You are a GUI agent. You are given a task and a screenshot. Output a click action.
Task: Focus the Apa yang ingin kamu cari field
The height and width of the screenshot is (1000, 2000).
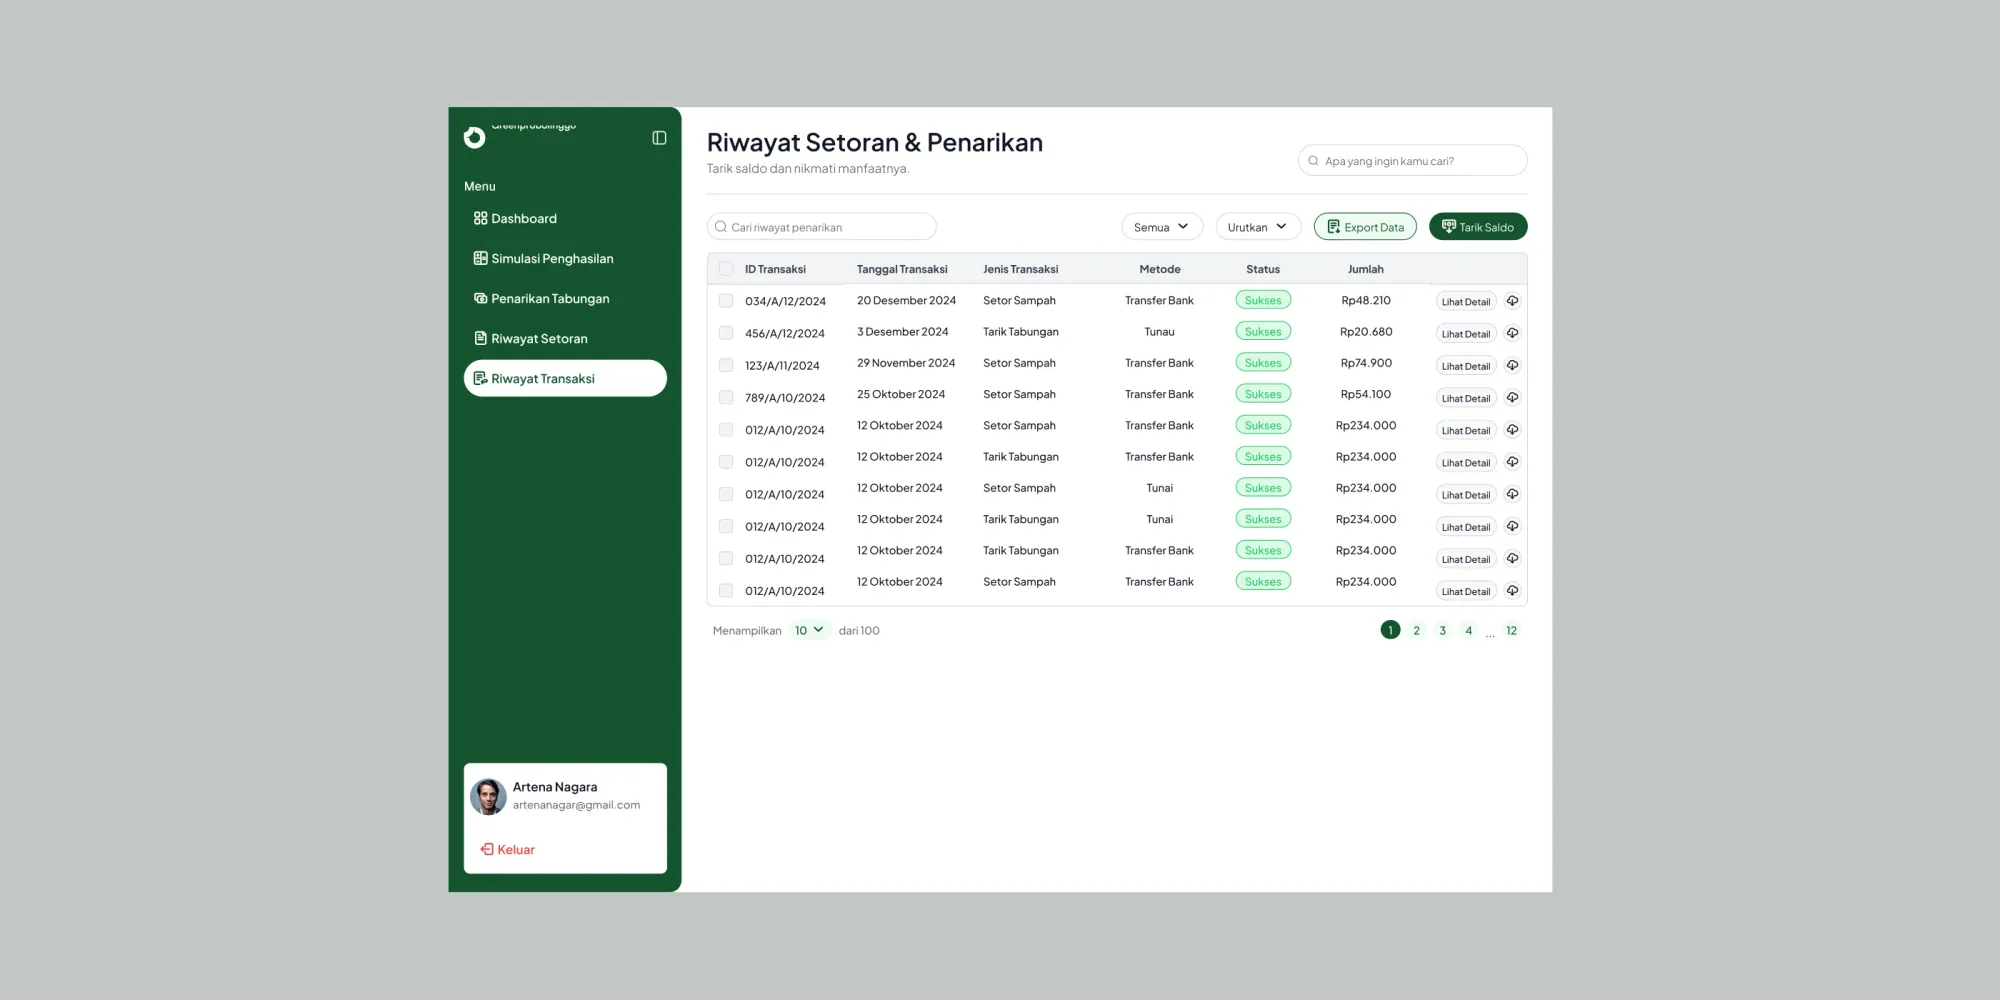pyautogui.click(x=1412, y=161)
